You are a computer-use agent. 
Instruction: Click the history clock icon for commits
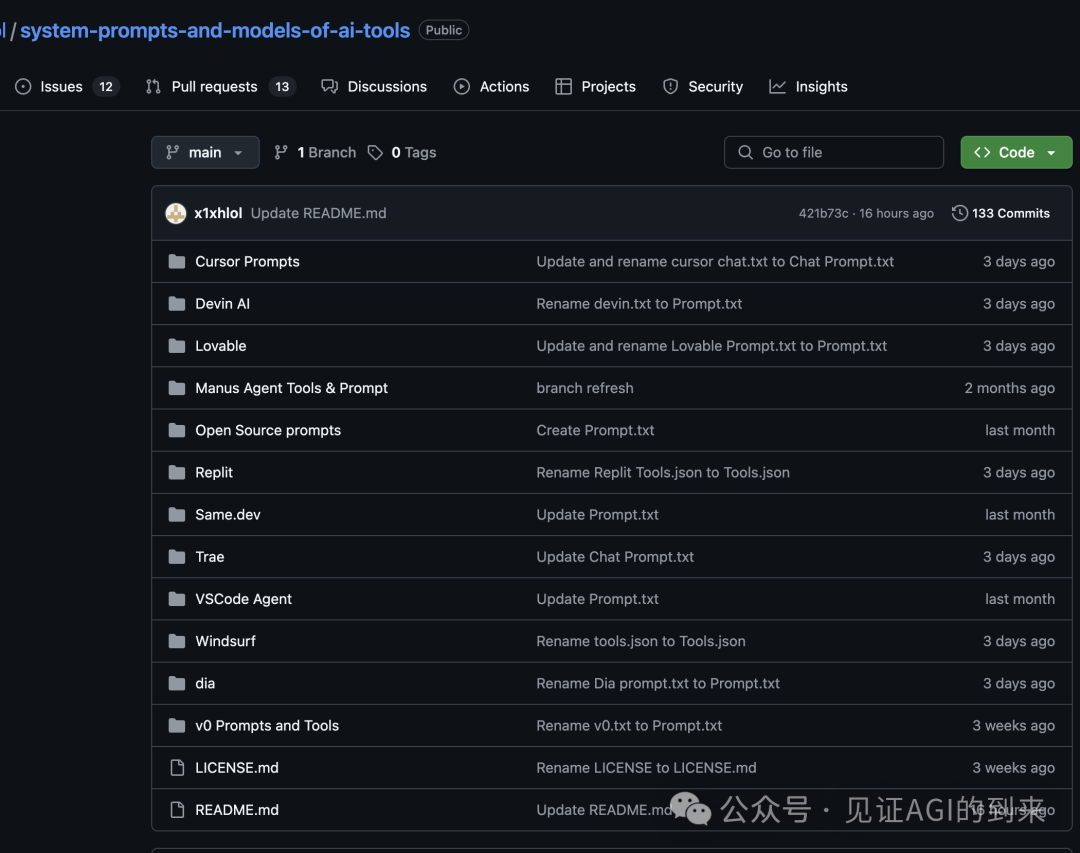[960, 213]
